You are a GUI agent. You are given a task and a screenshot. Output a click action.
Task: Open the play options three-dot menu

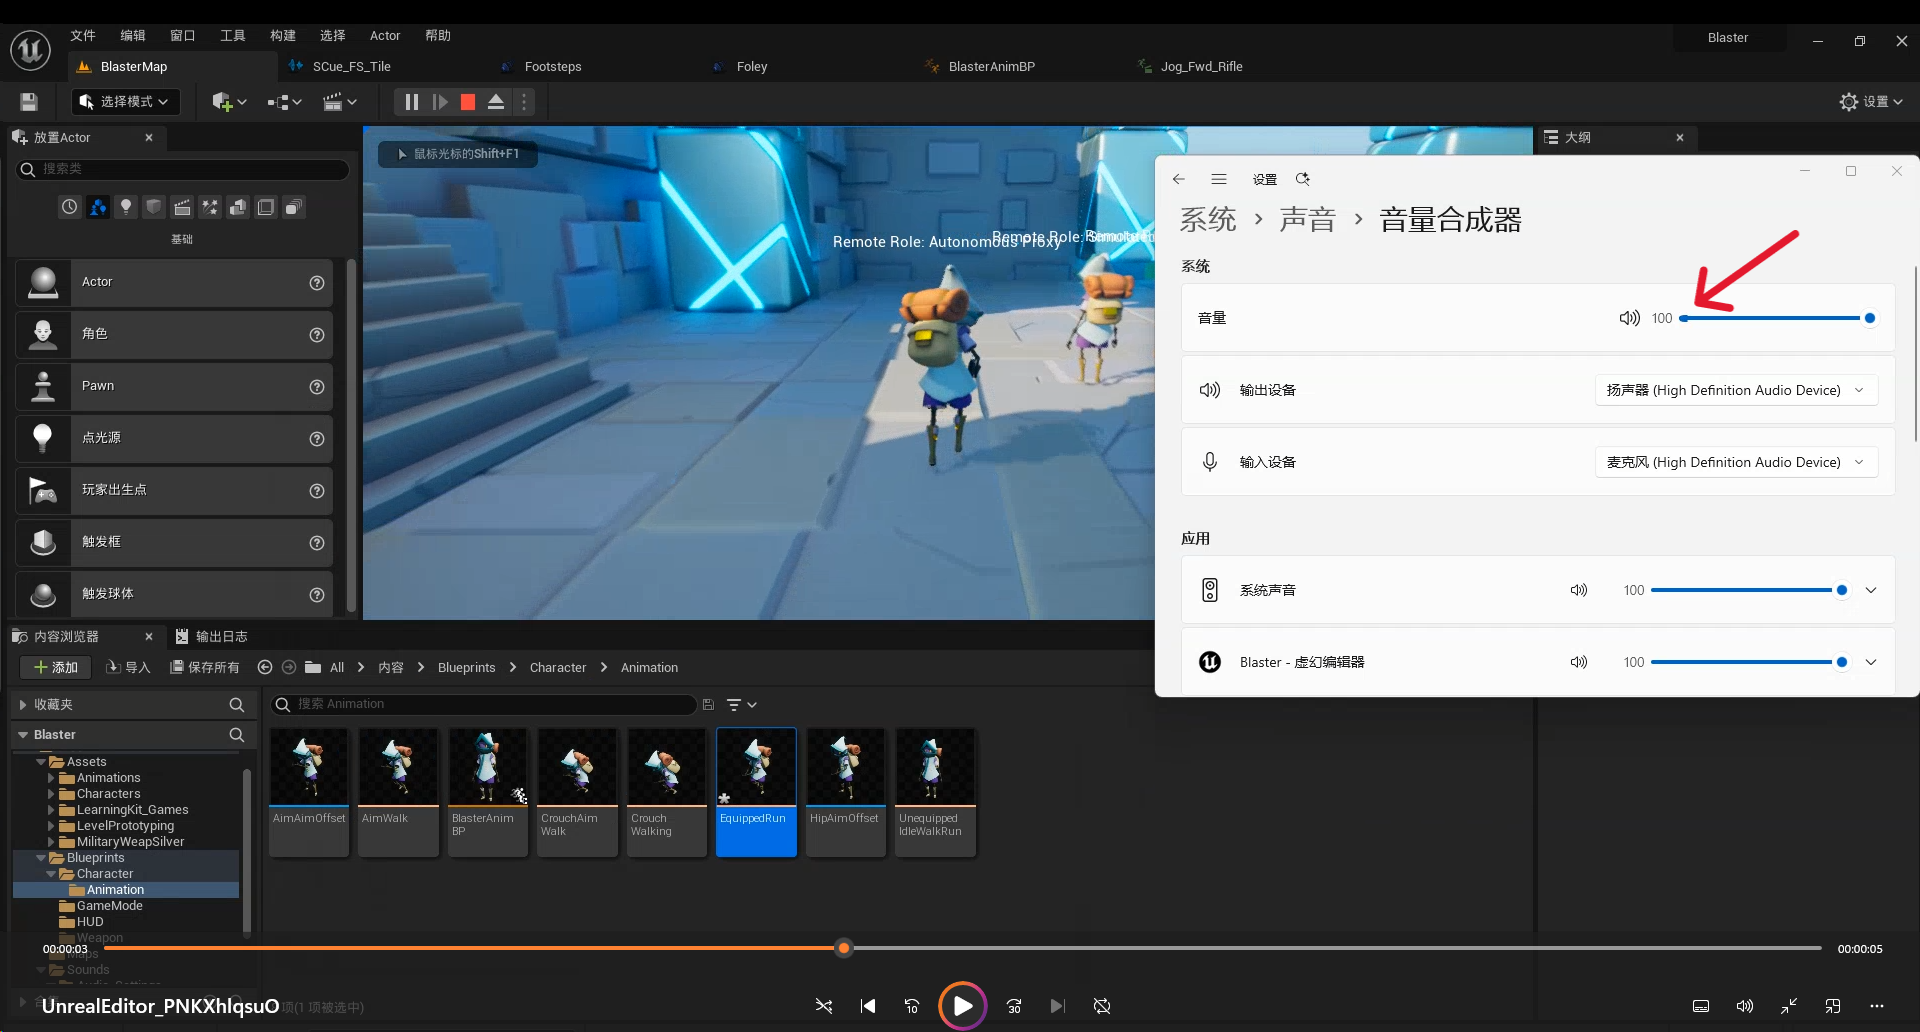(524, 102)
